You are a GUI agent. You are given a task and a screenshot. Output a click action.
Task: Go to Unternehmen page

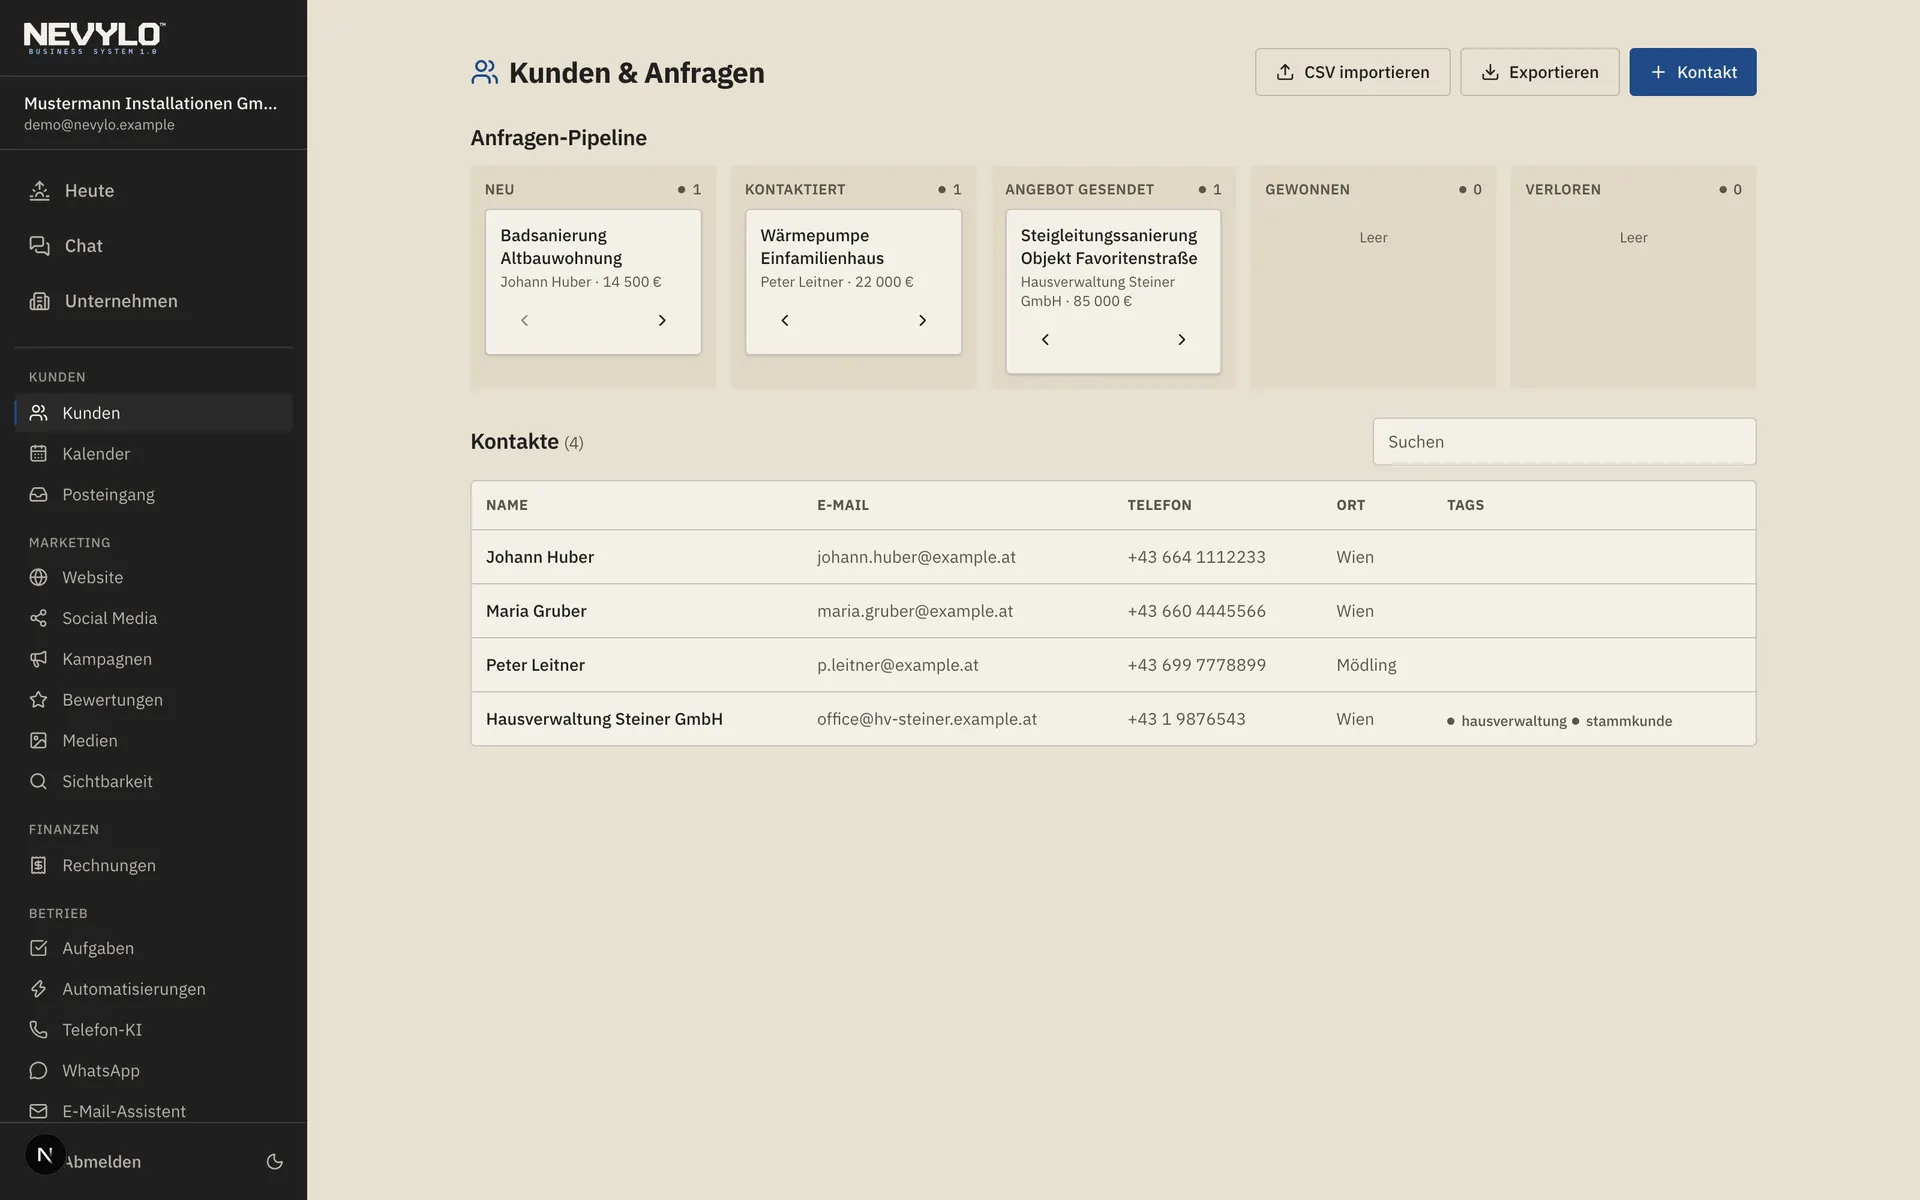154,301
